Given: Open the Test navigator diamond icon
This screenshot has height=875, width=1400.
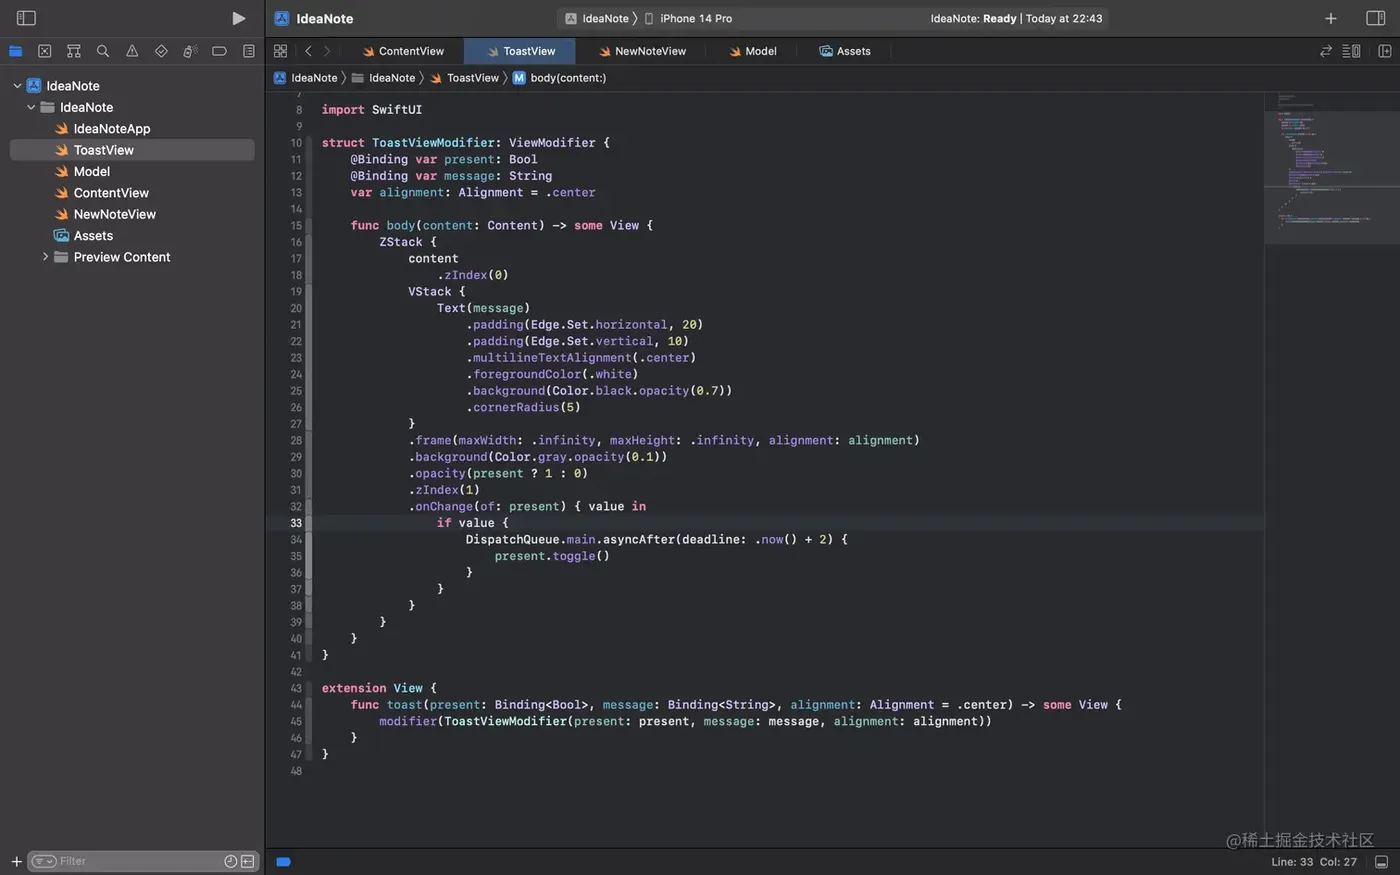Looking at the screenshot, I should (x=161, y=51).
